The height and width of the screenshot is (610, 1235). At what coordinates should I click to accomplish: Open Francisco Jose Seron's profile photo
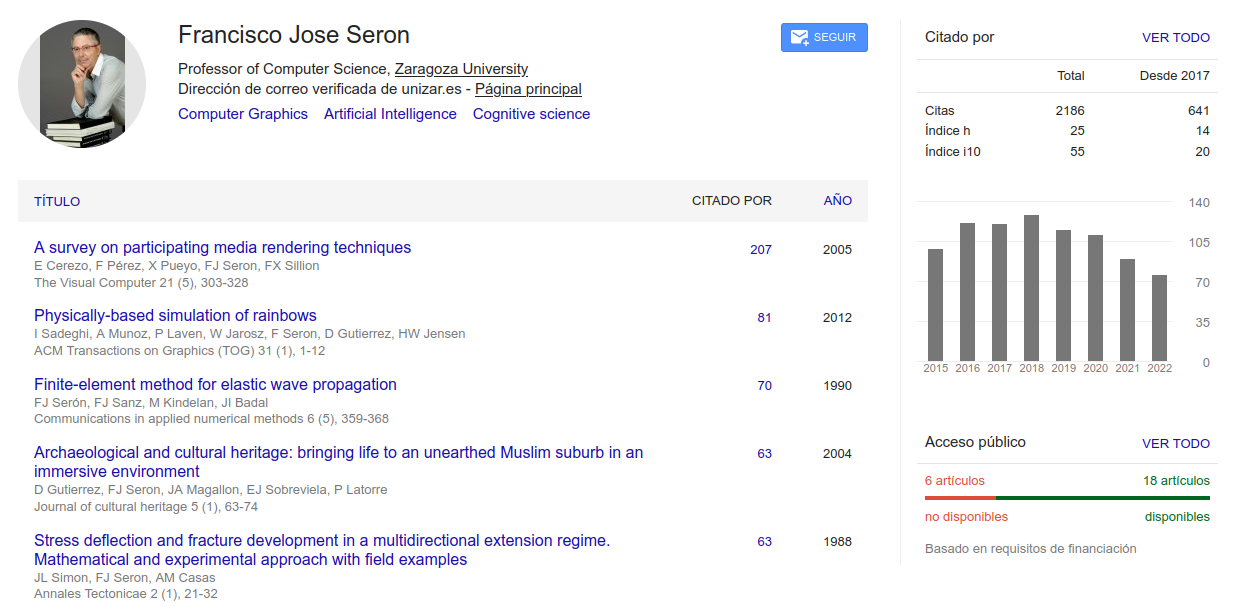point(82,84)
